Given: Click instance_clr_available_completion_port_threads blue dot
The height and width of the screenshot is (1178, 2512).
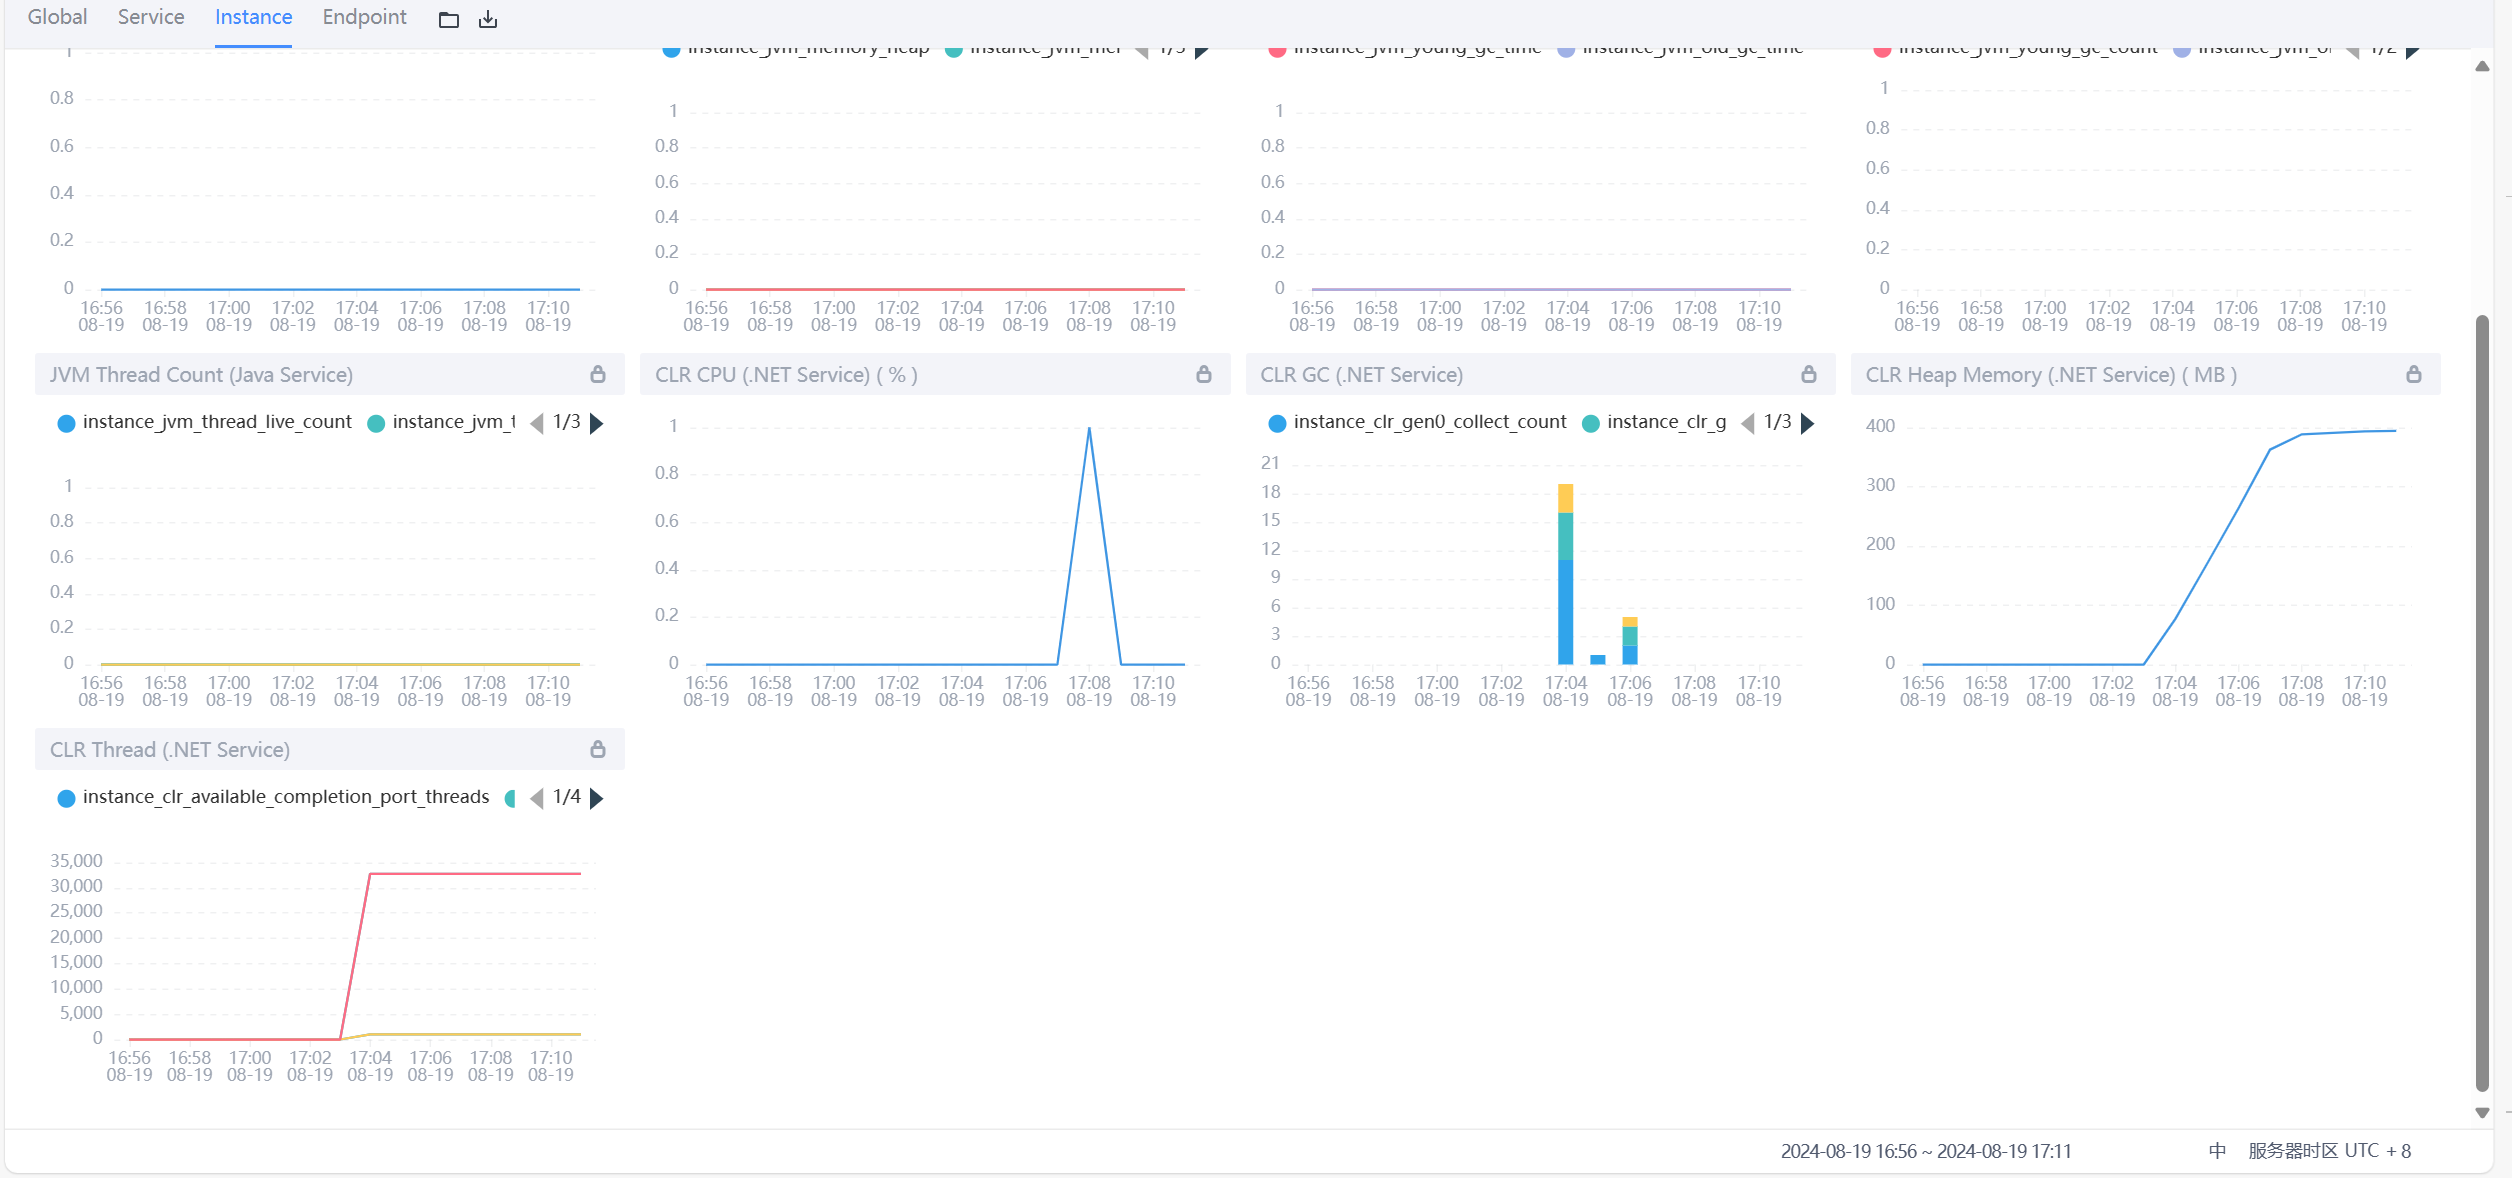Looking at the screenshot, I should tap(66, 797).
